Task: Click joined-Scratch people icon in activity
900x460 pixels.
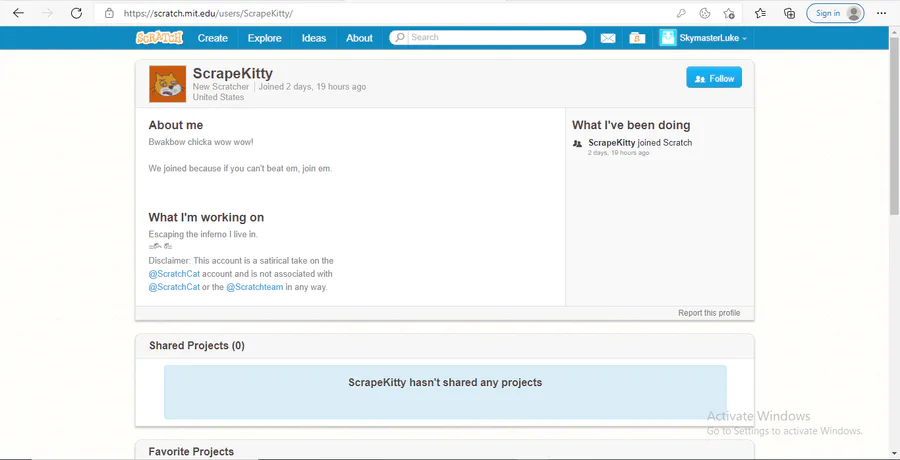Action: tap(577, 144)
